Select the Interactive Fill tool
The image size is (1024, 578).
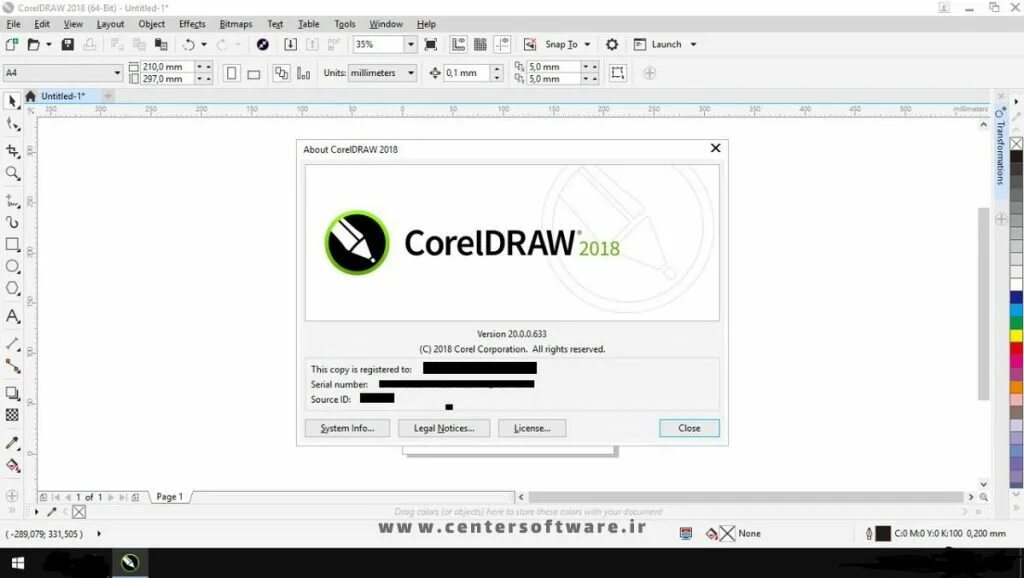pos(12,466)
